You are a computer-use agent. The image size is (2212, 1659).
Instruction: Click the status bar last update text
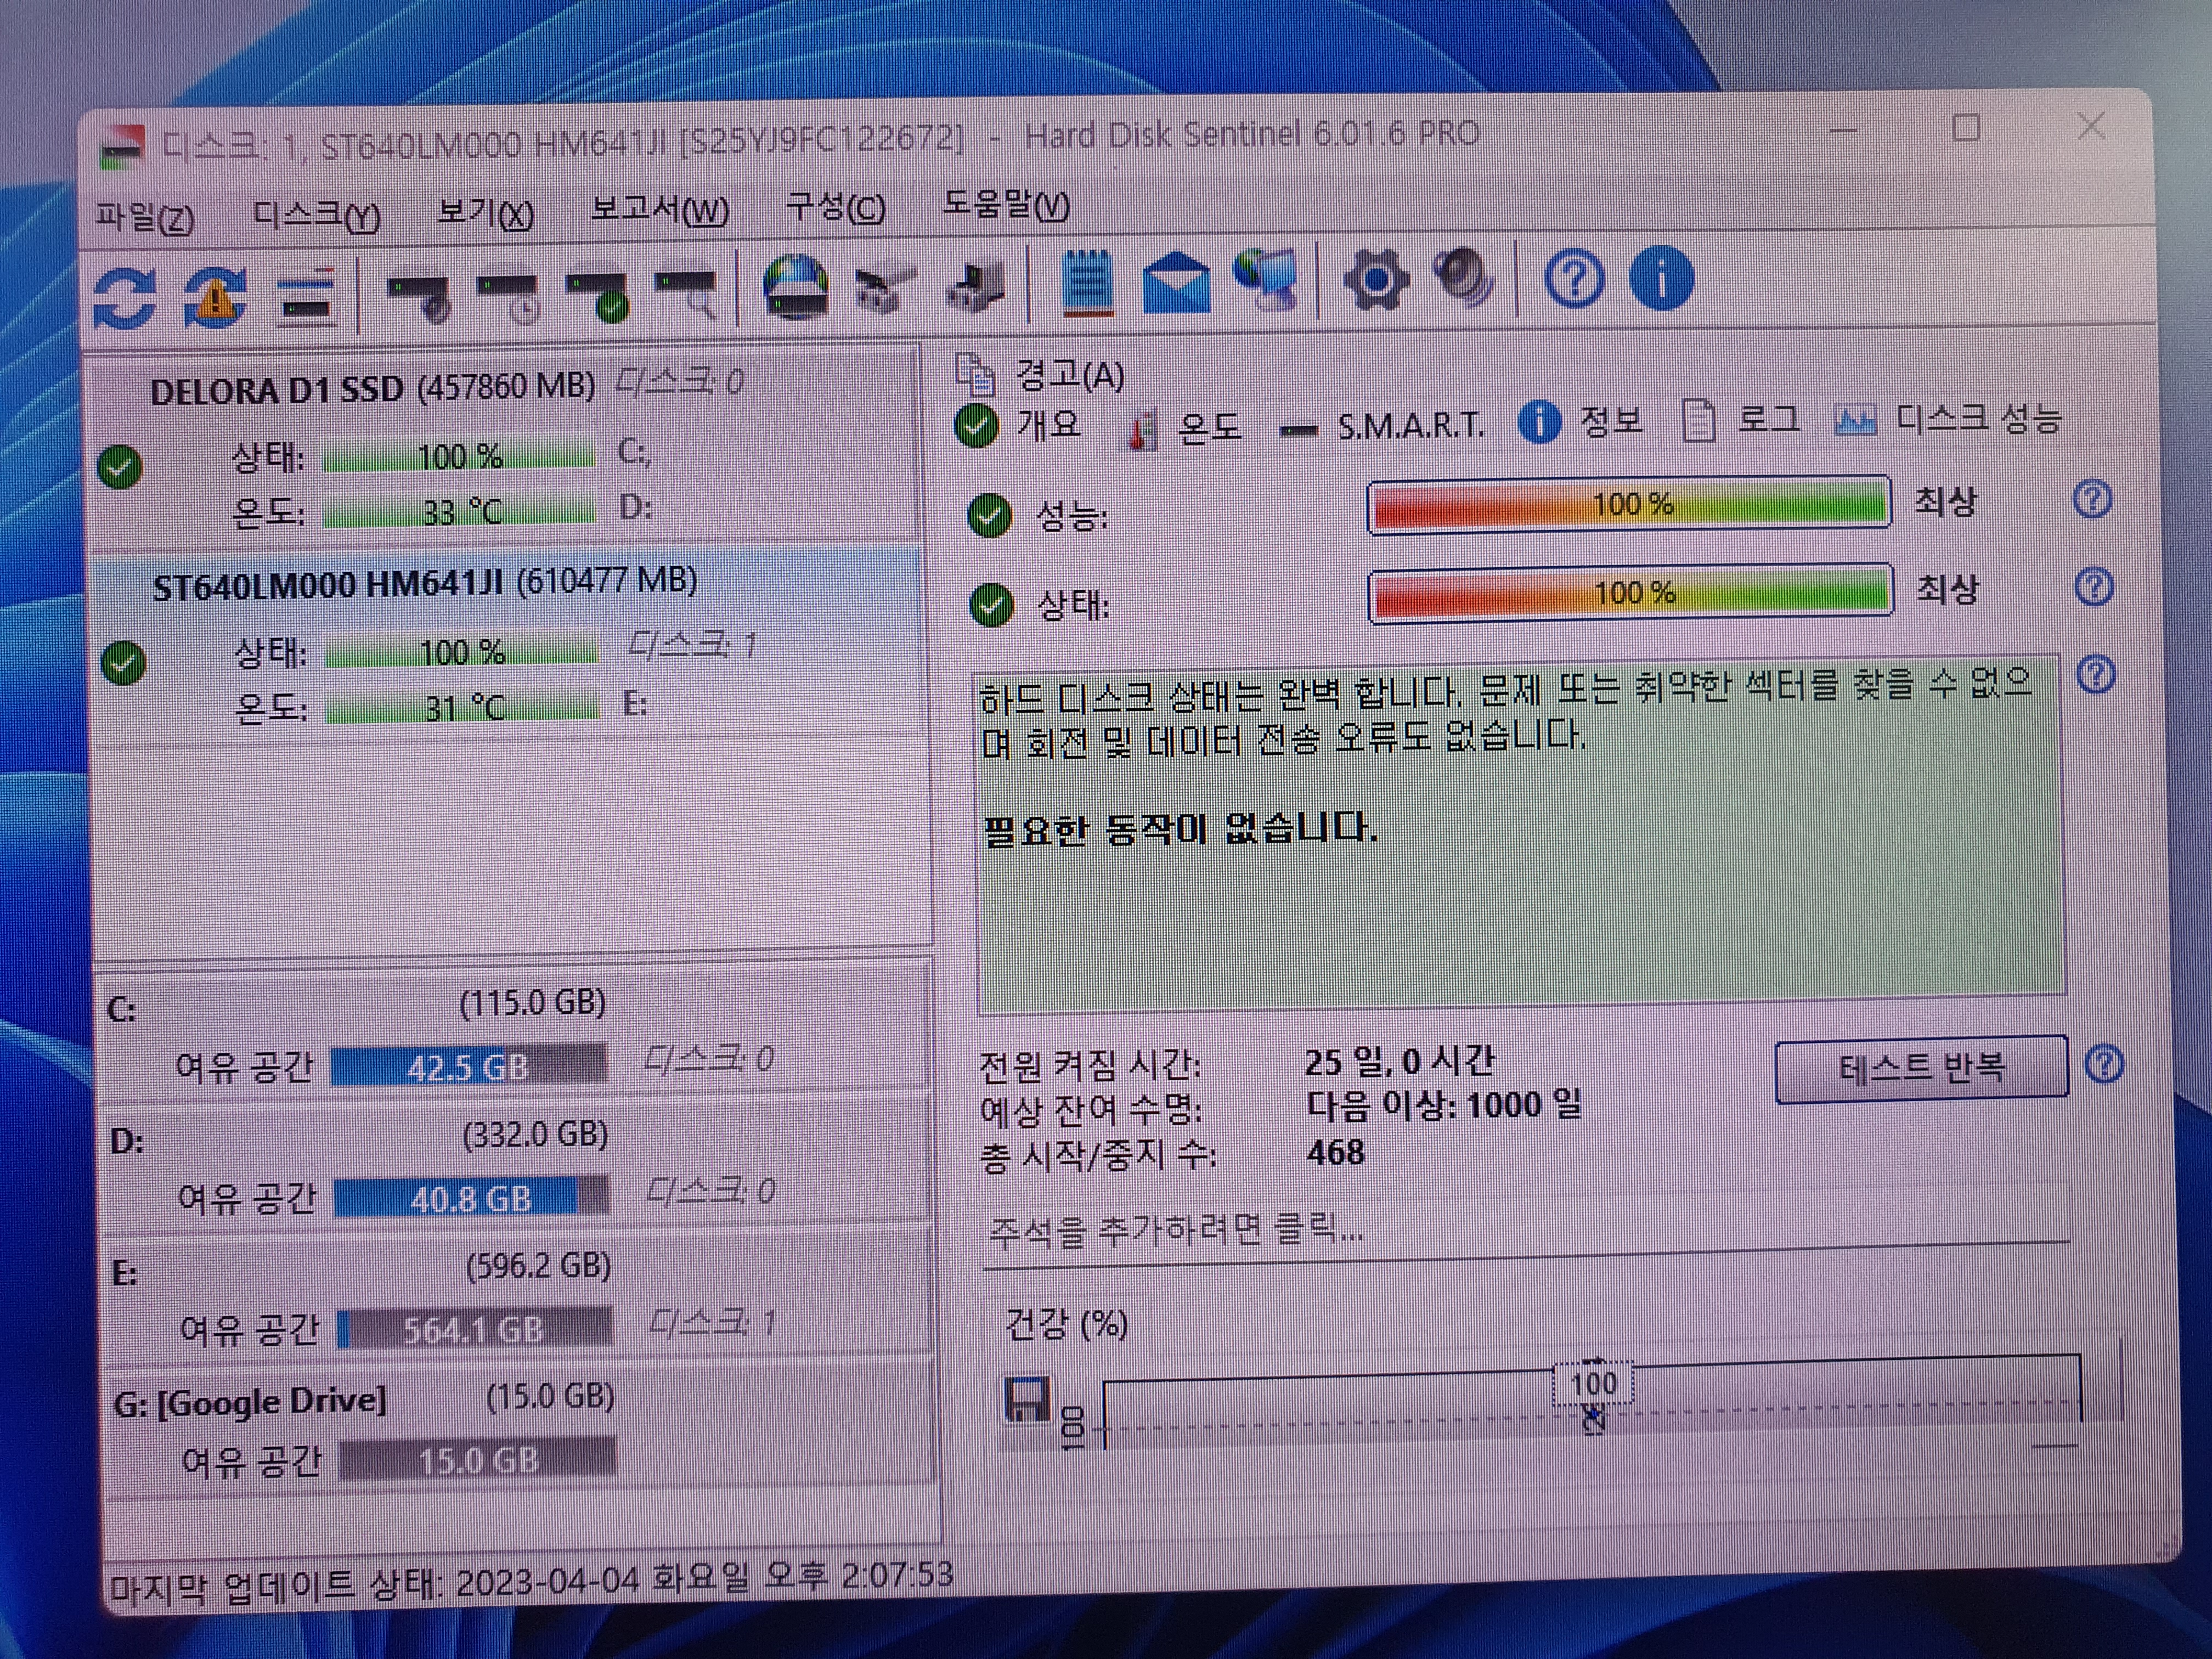point(531,1582)
